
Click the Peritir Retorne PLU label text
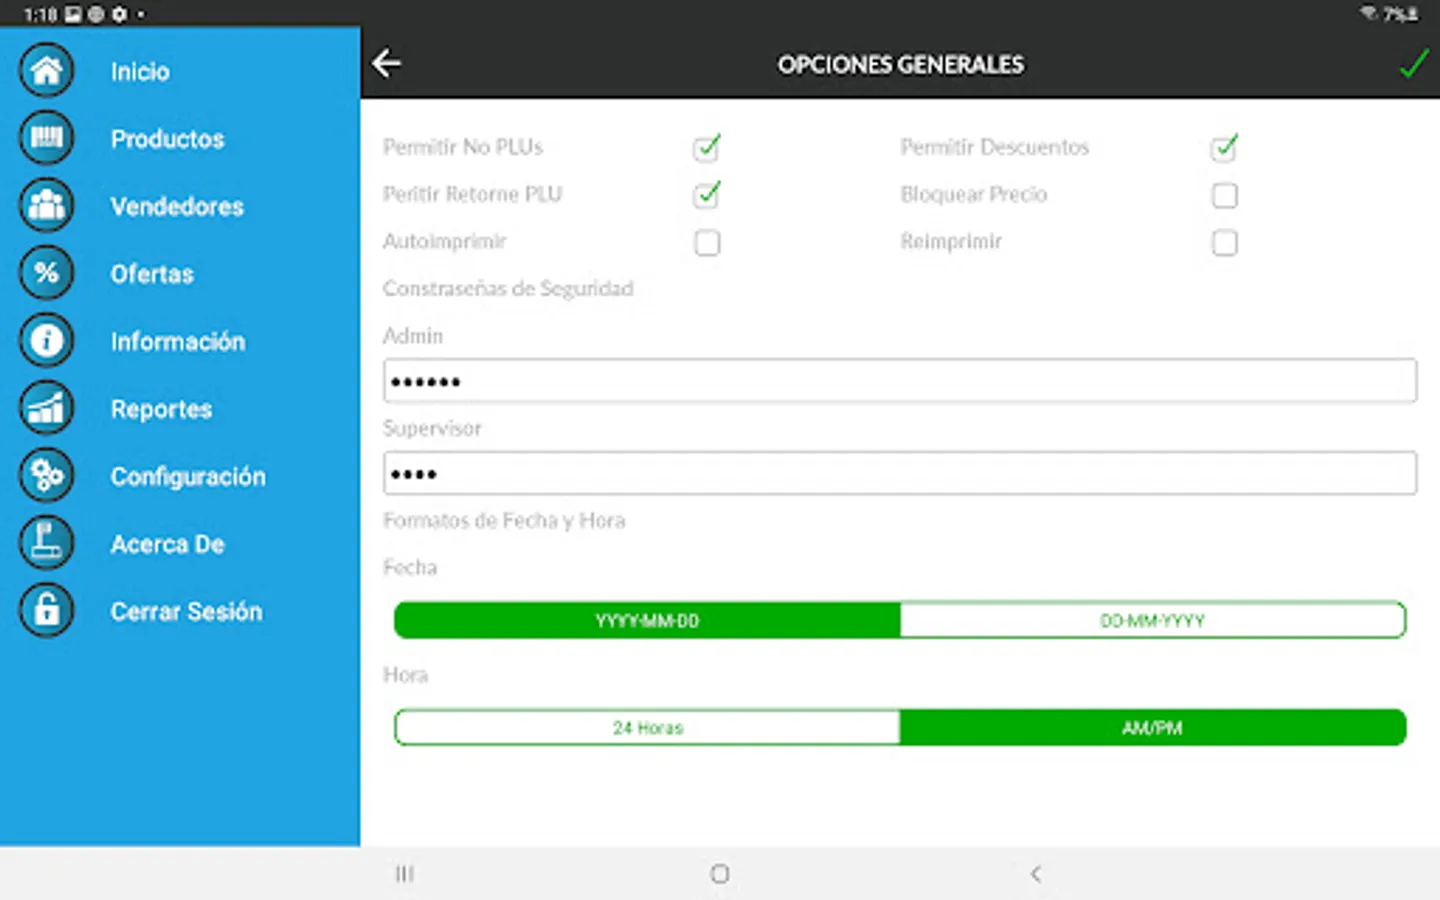pos(472,194)
